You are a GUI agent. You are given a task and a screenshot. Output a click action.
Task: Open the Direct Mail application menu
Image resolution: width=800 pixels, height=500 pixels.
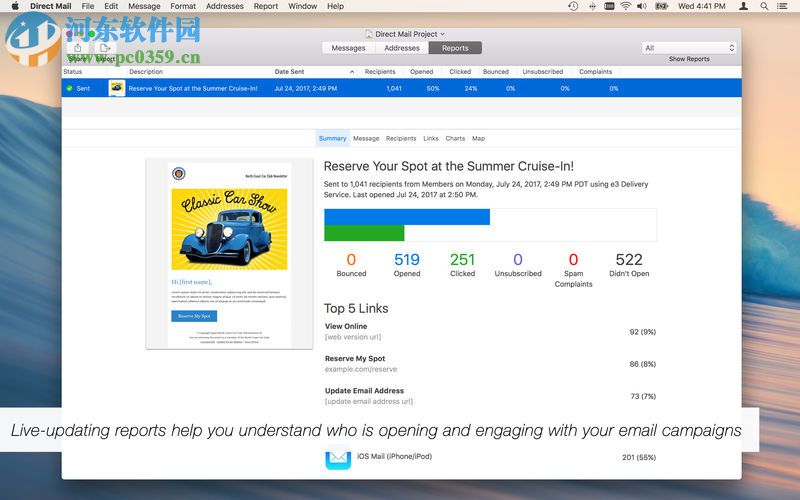51,6
